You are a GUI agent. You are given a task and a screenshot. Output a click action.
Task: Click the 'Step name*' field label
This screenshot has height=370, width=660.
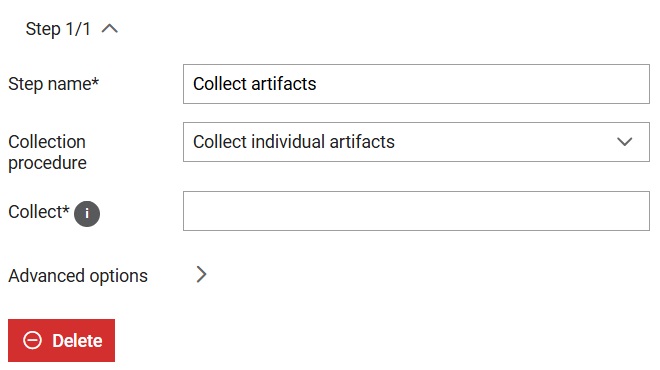[x=53, y=84]
